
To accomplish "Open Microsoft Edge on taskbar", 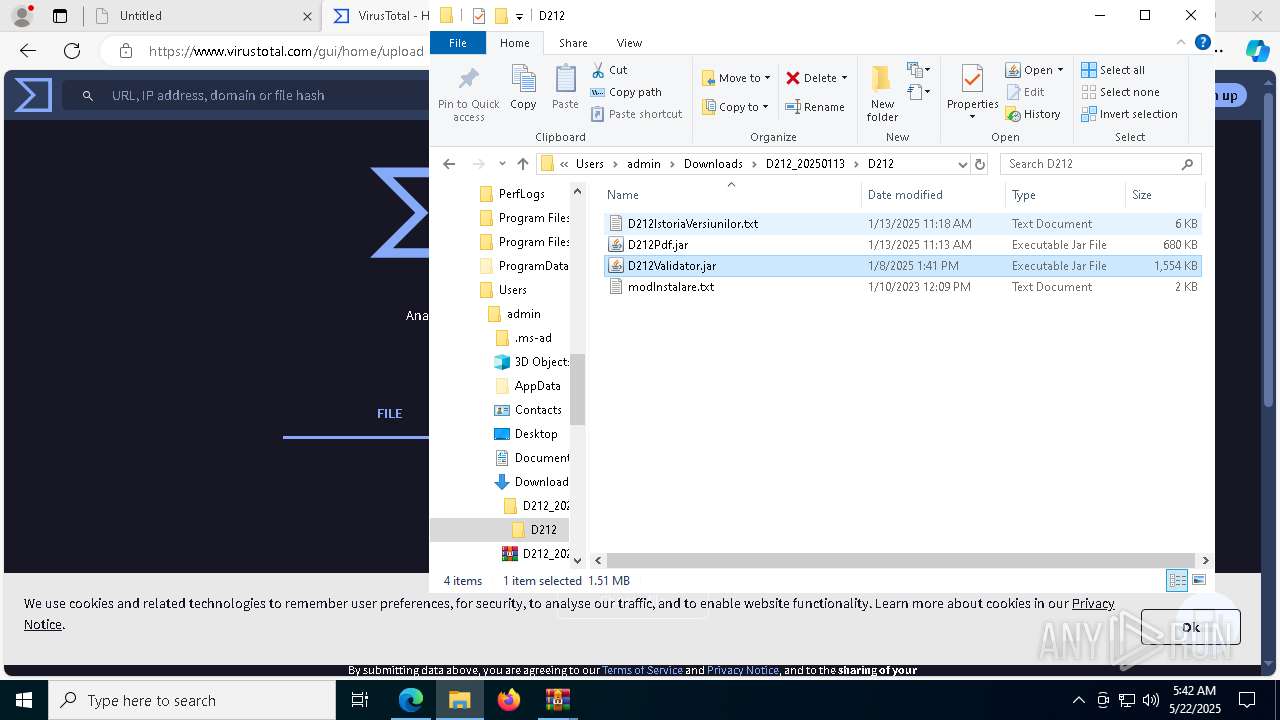I will 411,700.
